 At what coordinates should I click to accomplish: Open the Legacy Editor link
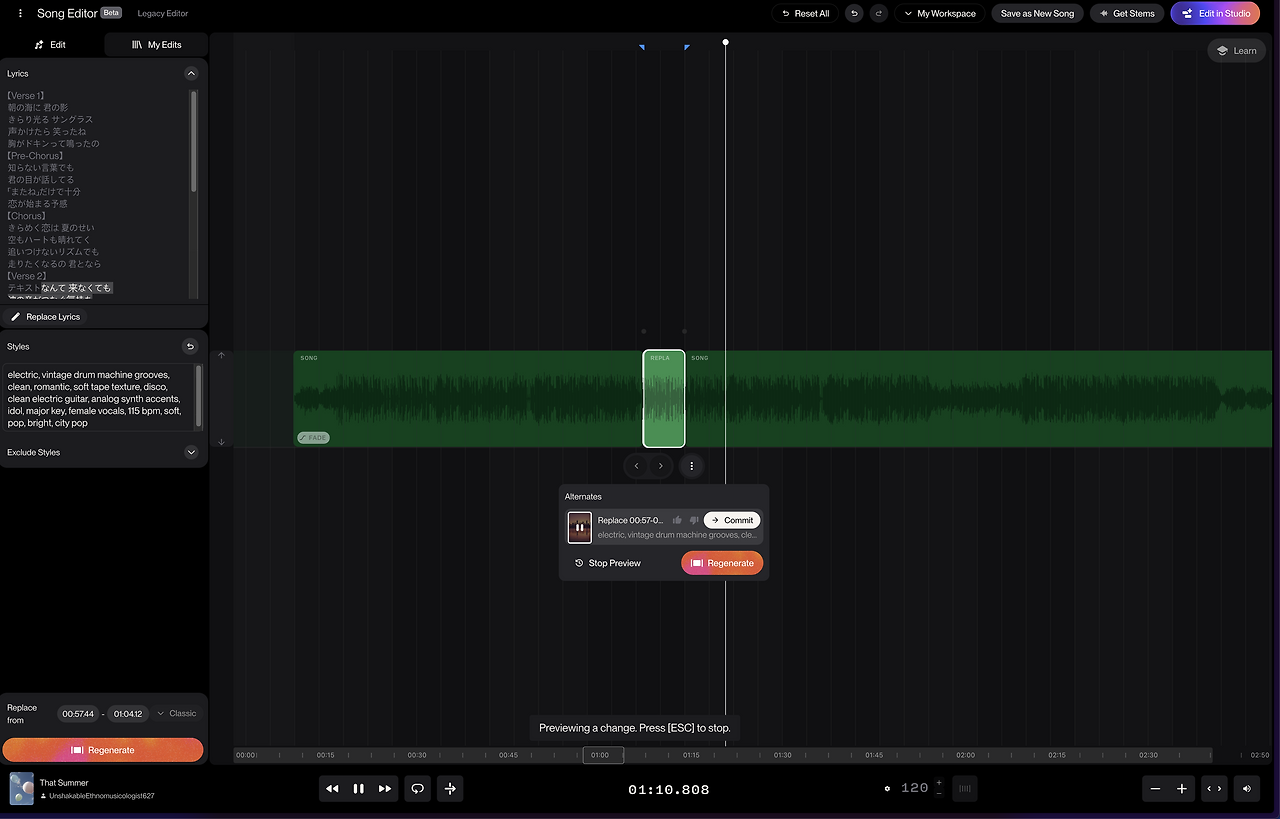163,14
